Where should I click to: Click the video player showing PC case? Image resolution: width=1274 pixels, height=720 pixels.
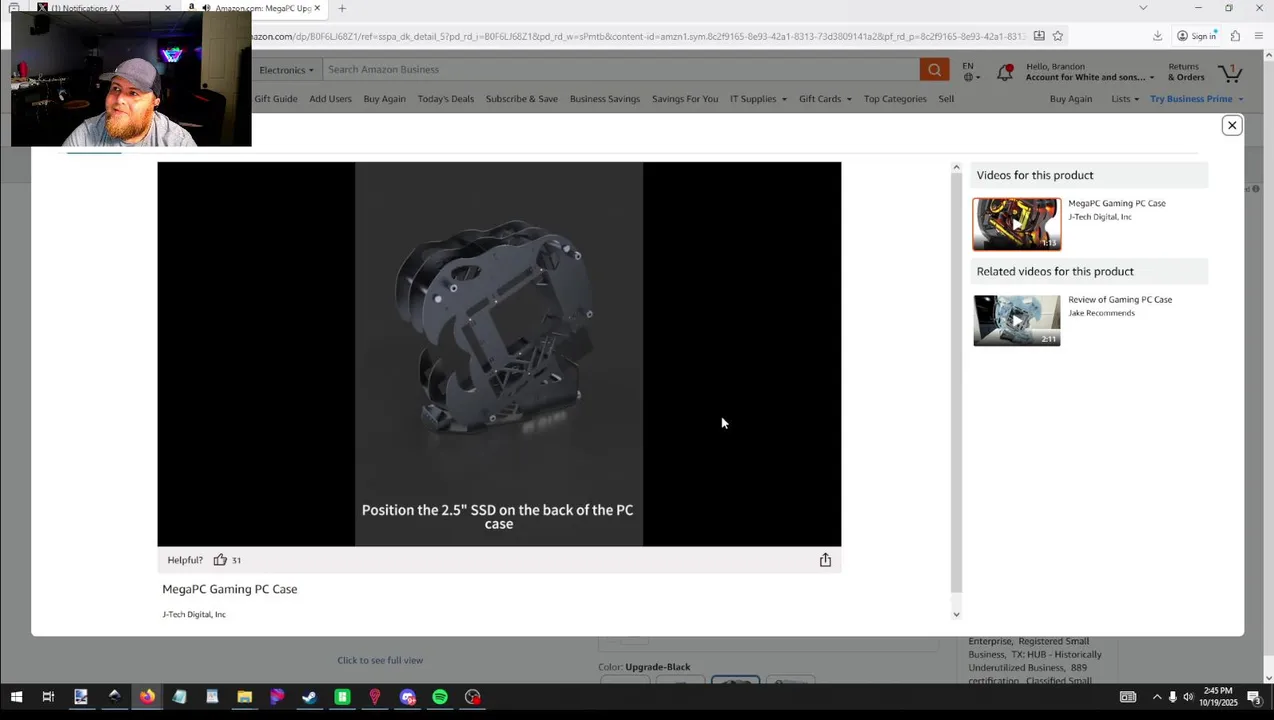coord(499,354)
